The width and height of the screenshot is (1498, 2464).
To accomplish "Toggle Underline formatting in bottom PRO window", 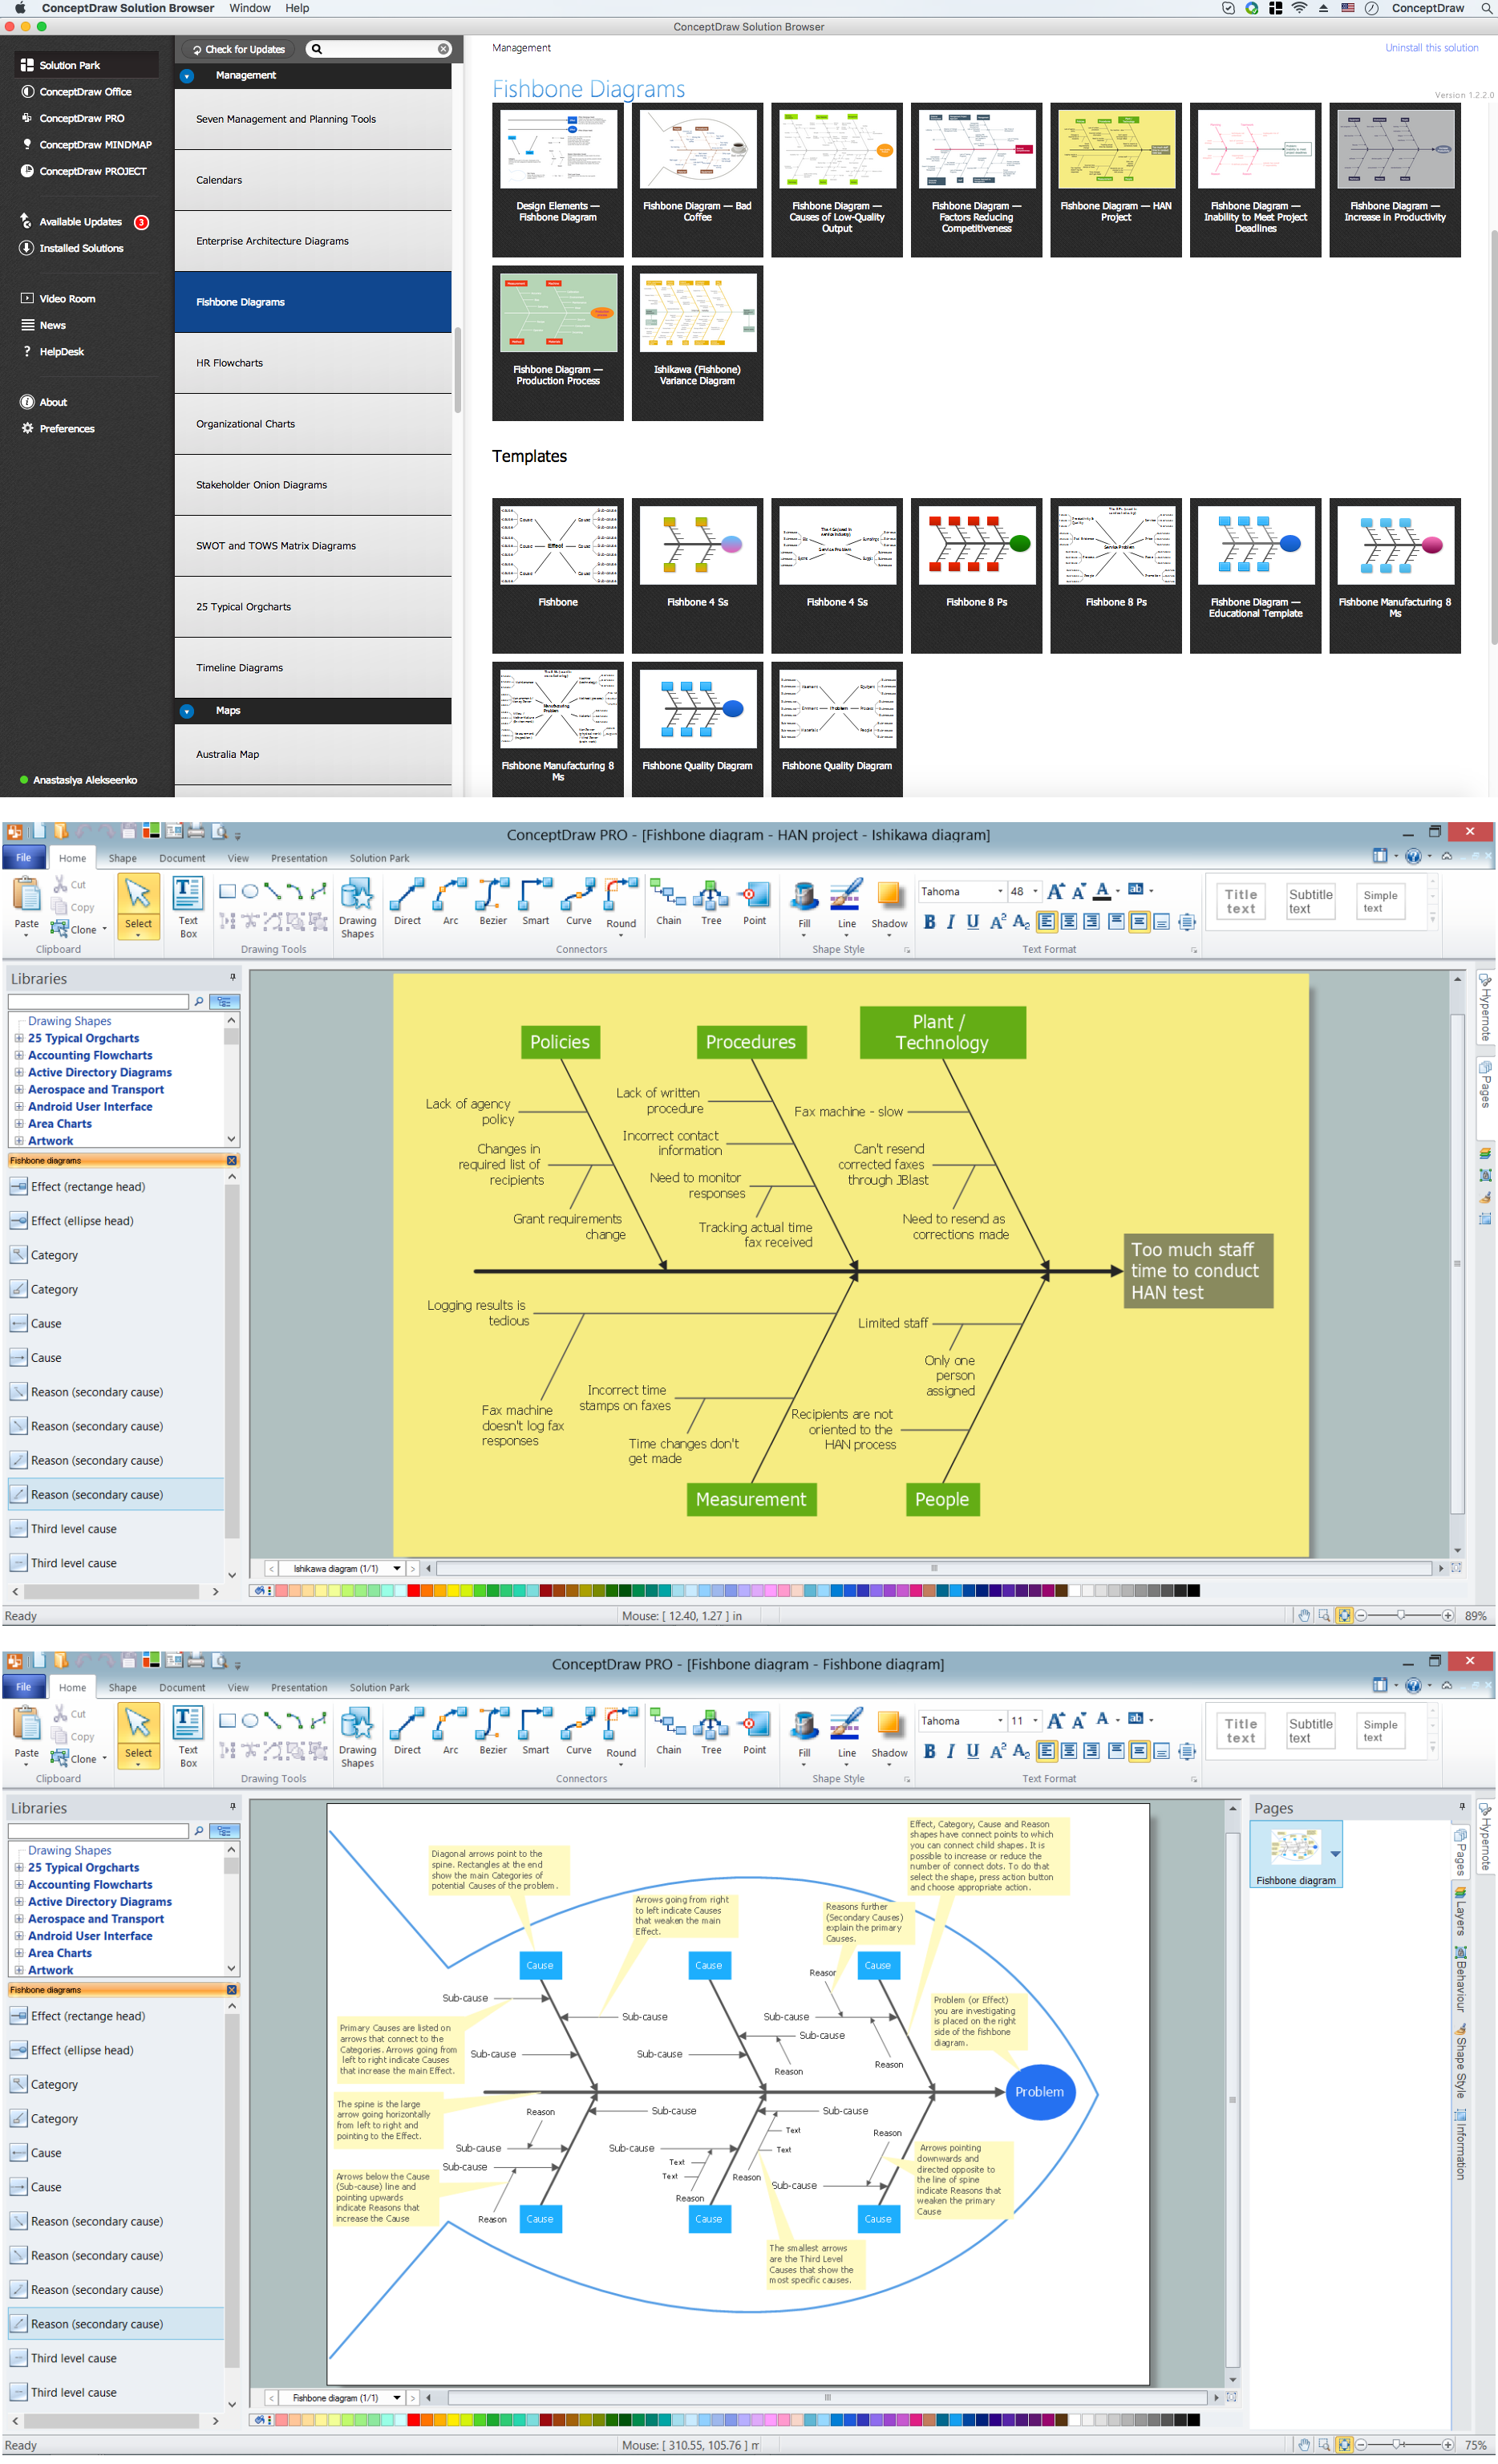I will tap(973, 1750).
